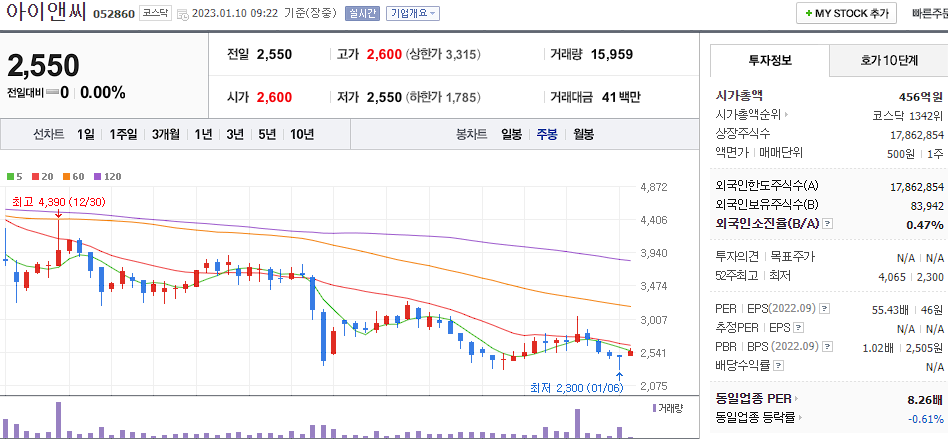The width and height of the screenshot is (948, 439).
Task: Click the 거래량 value 15,959
Action: pos(612,54)
